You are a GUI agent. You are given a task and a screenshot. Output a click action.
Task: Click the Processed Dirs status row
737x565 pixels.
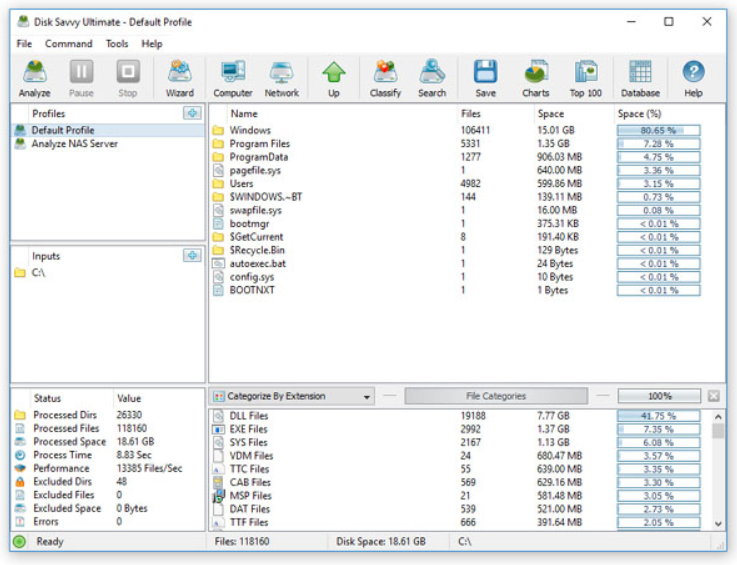108,415
